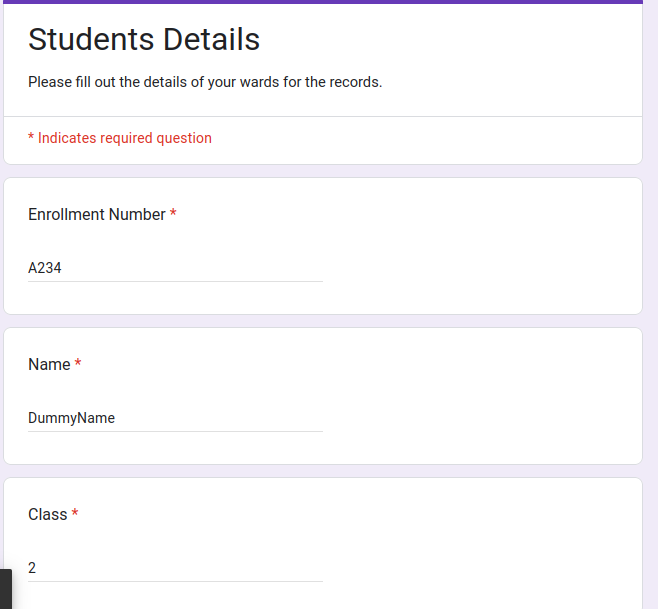Screen dimensions: 658x609
Task: Focus the Name field containing DummyName
Action: [175, 418]
